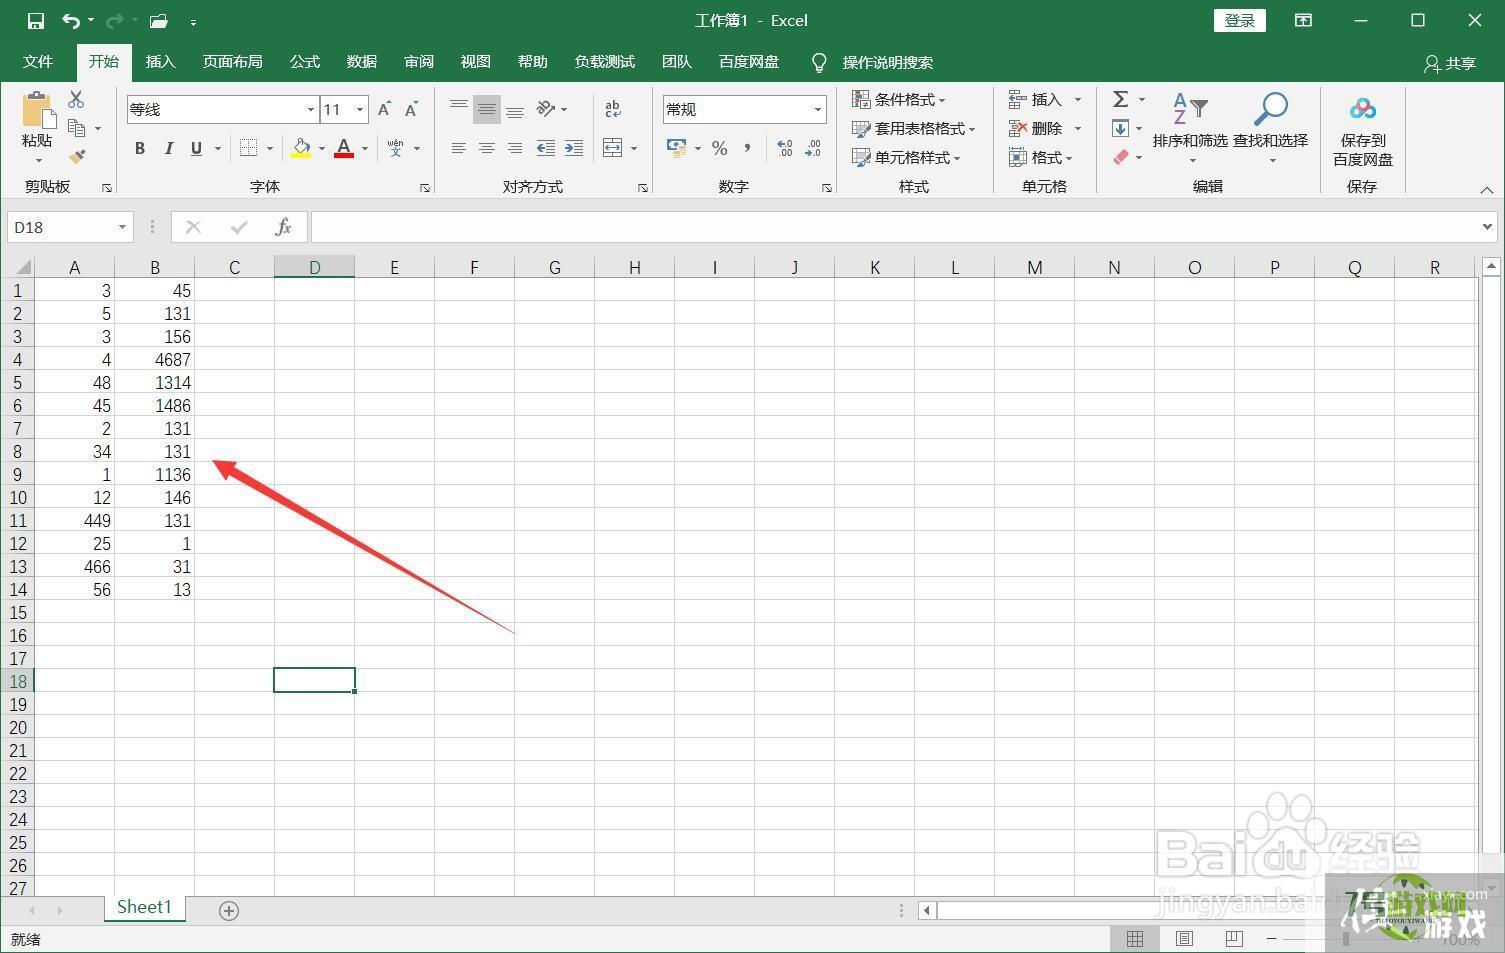Viewport: 1505px width, 953px height.
Task: Expand Format as Table (套用表格格式) menu
Action: 913,128
